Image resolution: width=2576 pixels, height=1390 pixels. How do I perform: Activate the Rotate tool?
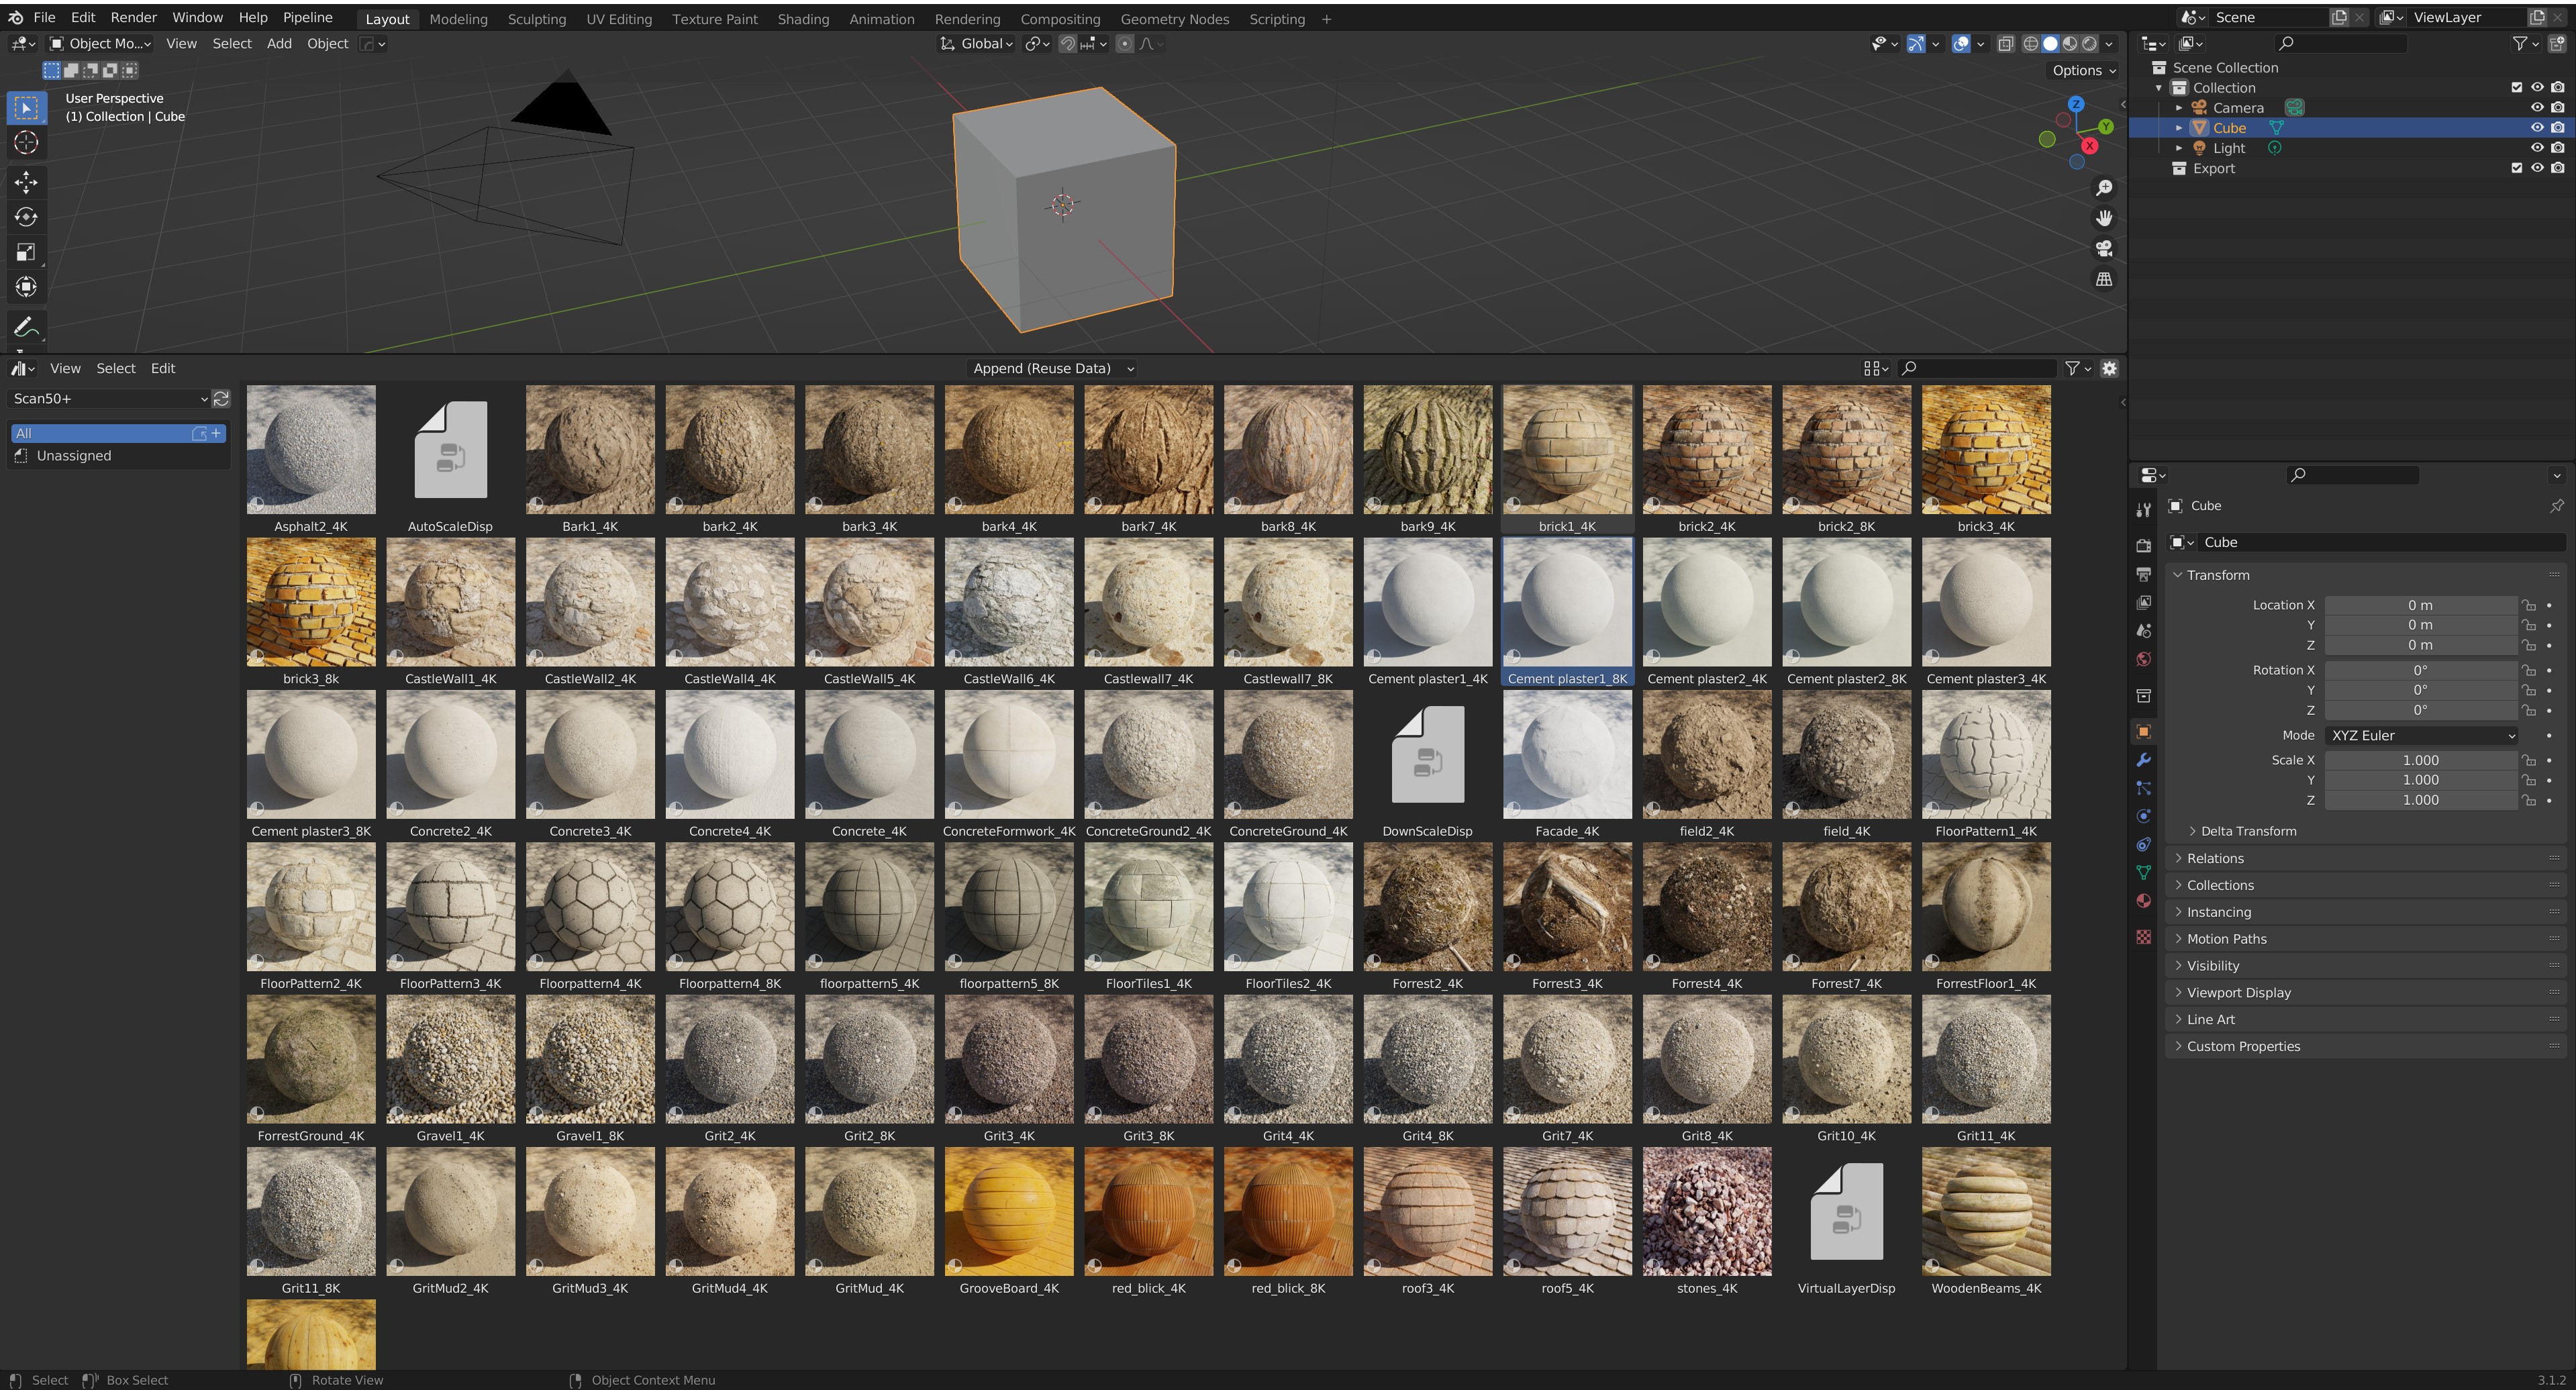[x=27, y=217]
